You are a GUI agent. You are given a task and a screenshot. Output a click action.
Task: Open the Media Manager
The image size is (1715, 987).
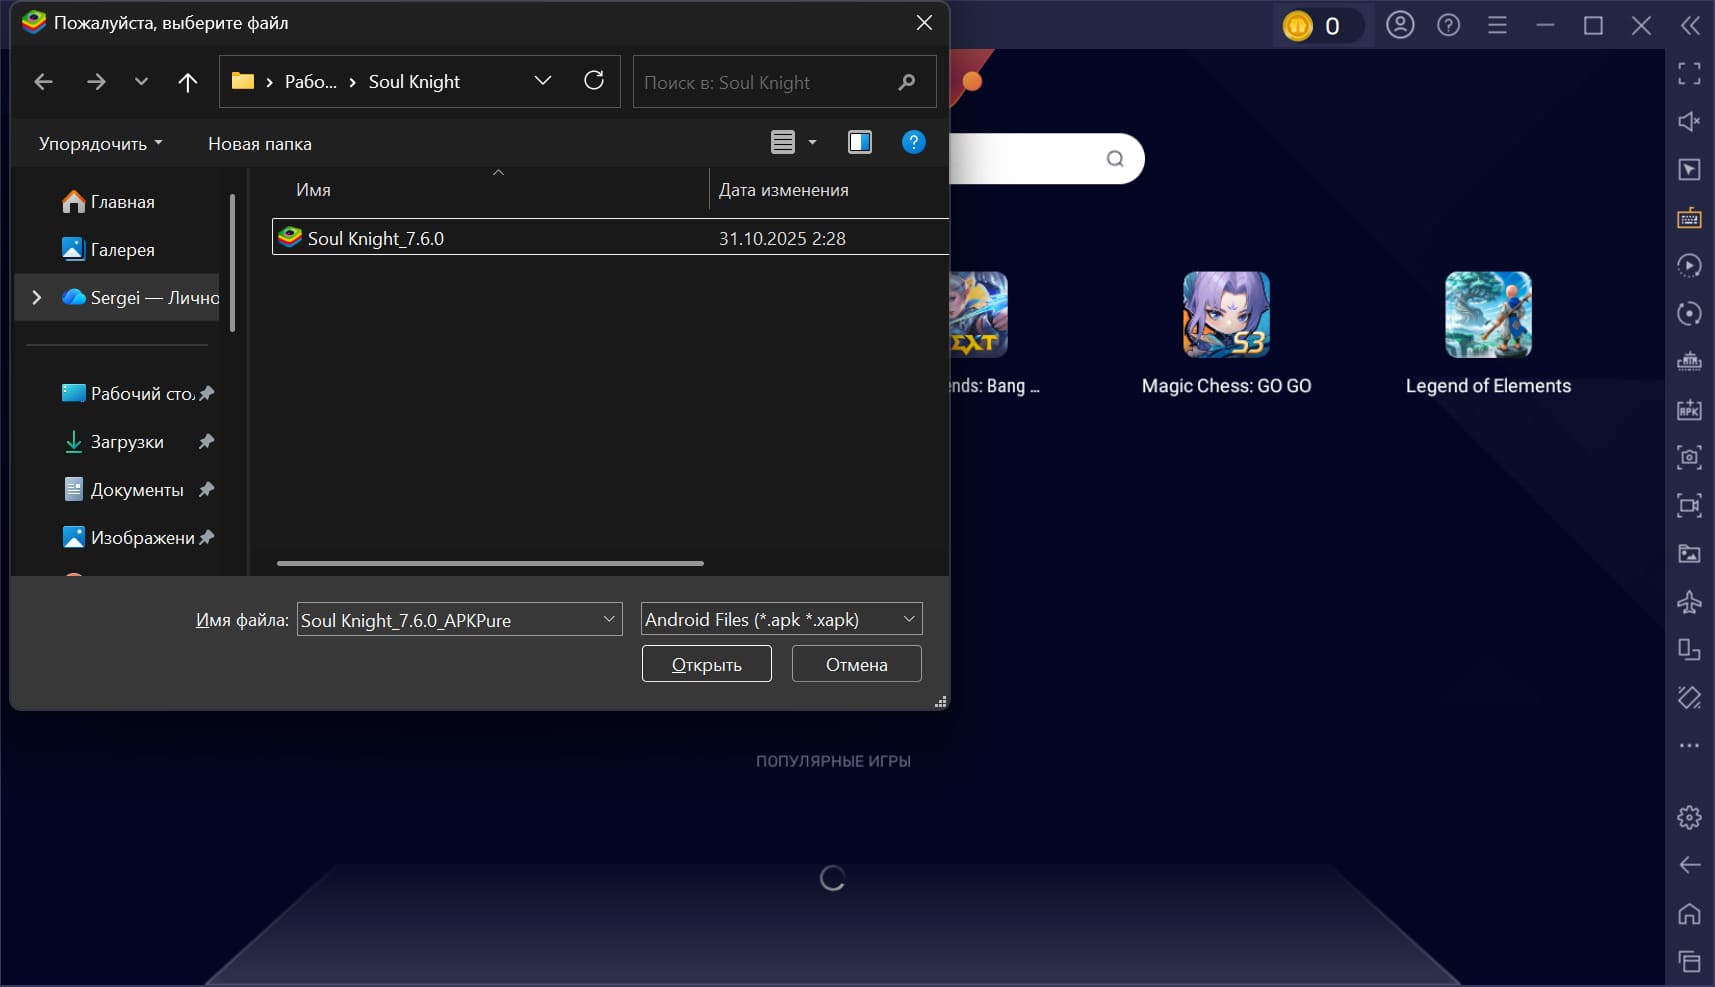coord(1690,553)
